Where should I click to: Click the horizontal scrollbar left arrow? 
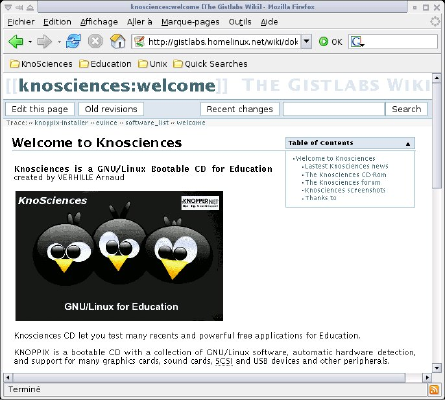[7, 378]
